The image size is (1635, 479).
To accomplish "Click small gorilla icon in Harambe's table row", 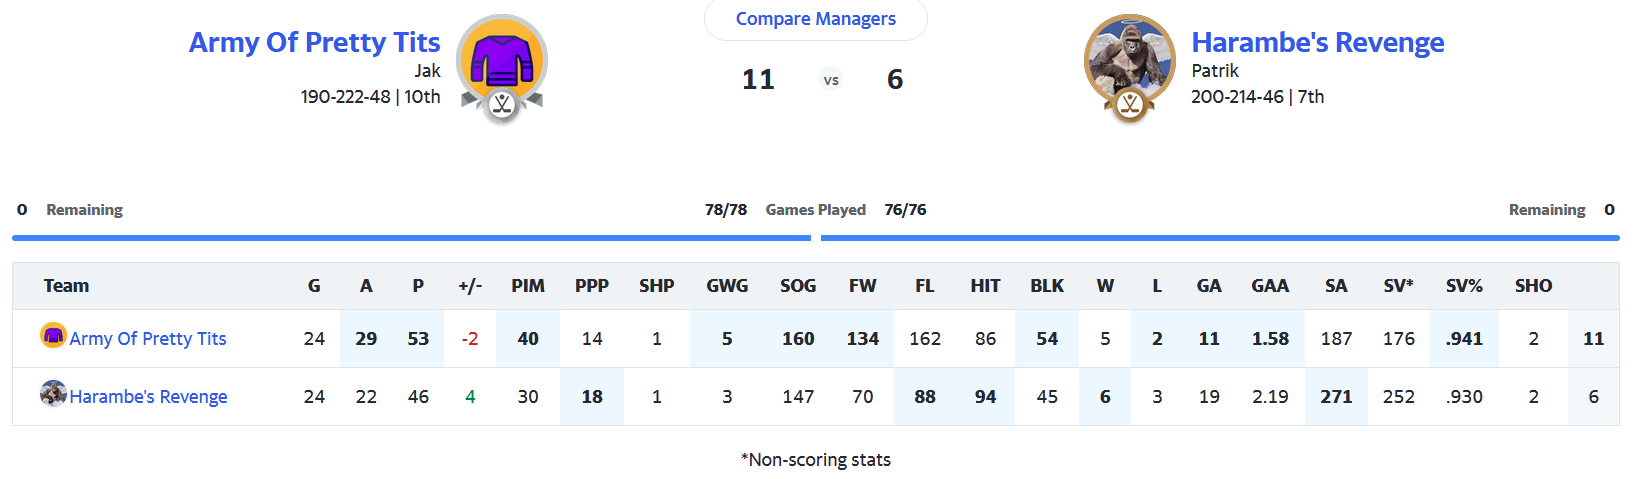I will (x=53, y=394).
